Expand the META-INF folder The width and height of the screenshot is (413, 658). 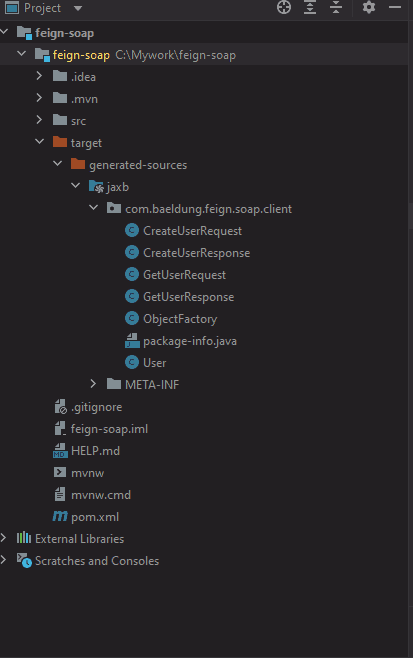93,384
